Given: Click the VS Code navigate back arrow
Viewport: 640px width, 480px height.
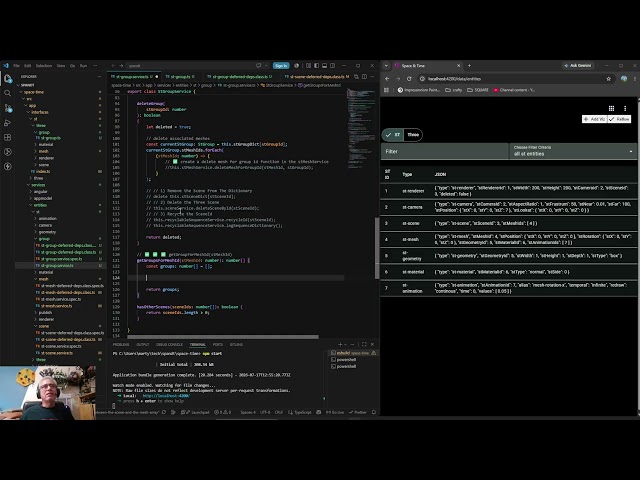Looking at the screenshot, I should pyautogui.click(x=113, y=66).
